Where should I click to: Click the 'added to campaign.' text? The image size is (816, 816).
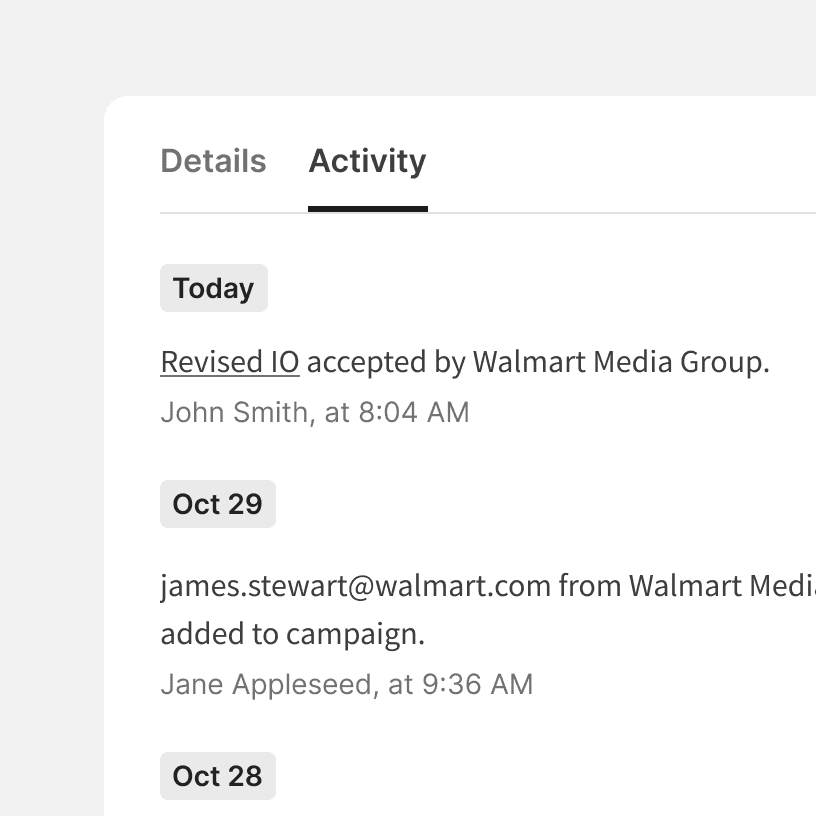292,635
